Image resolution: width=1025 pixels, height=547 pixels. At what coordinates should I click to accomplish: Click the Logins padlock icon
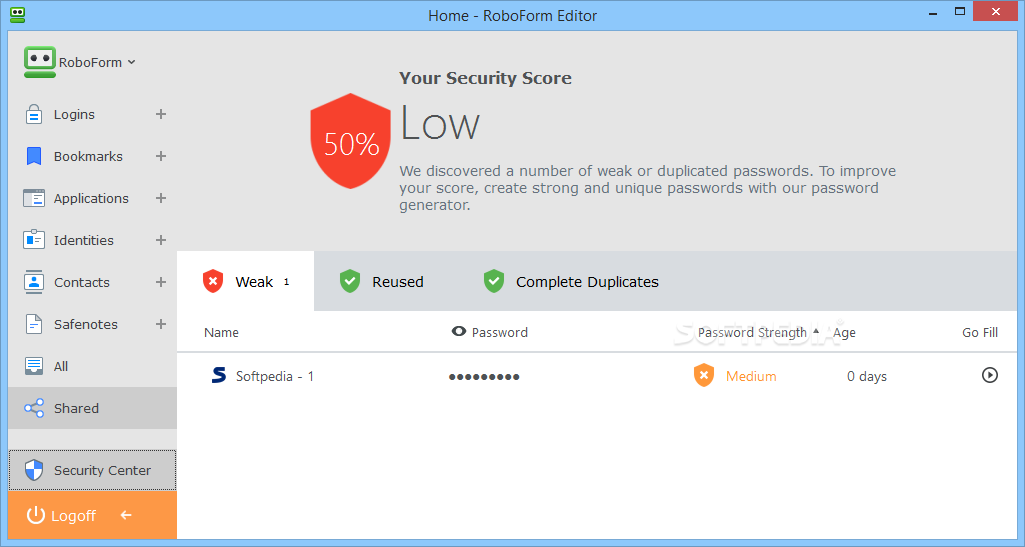tap(33, 114)
